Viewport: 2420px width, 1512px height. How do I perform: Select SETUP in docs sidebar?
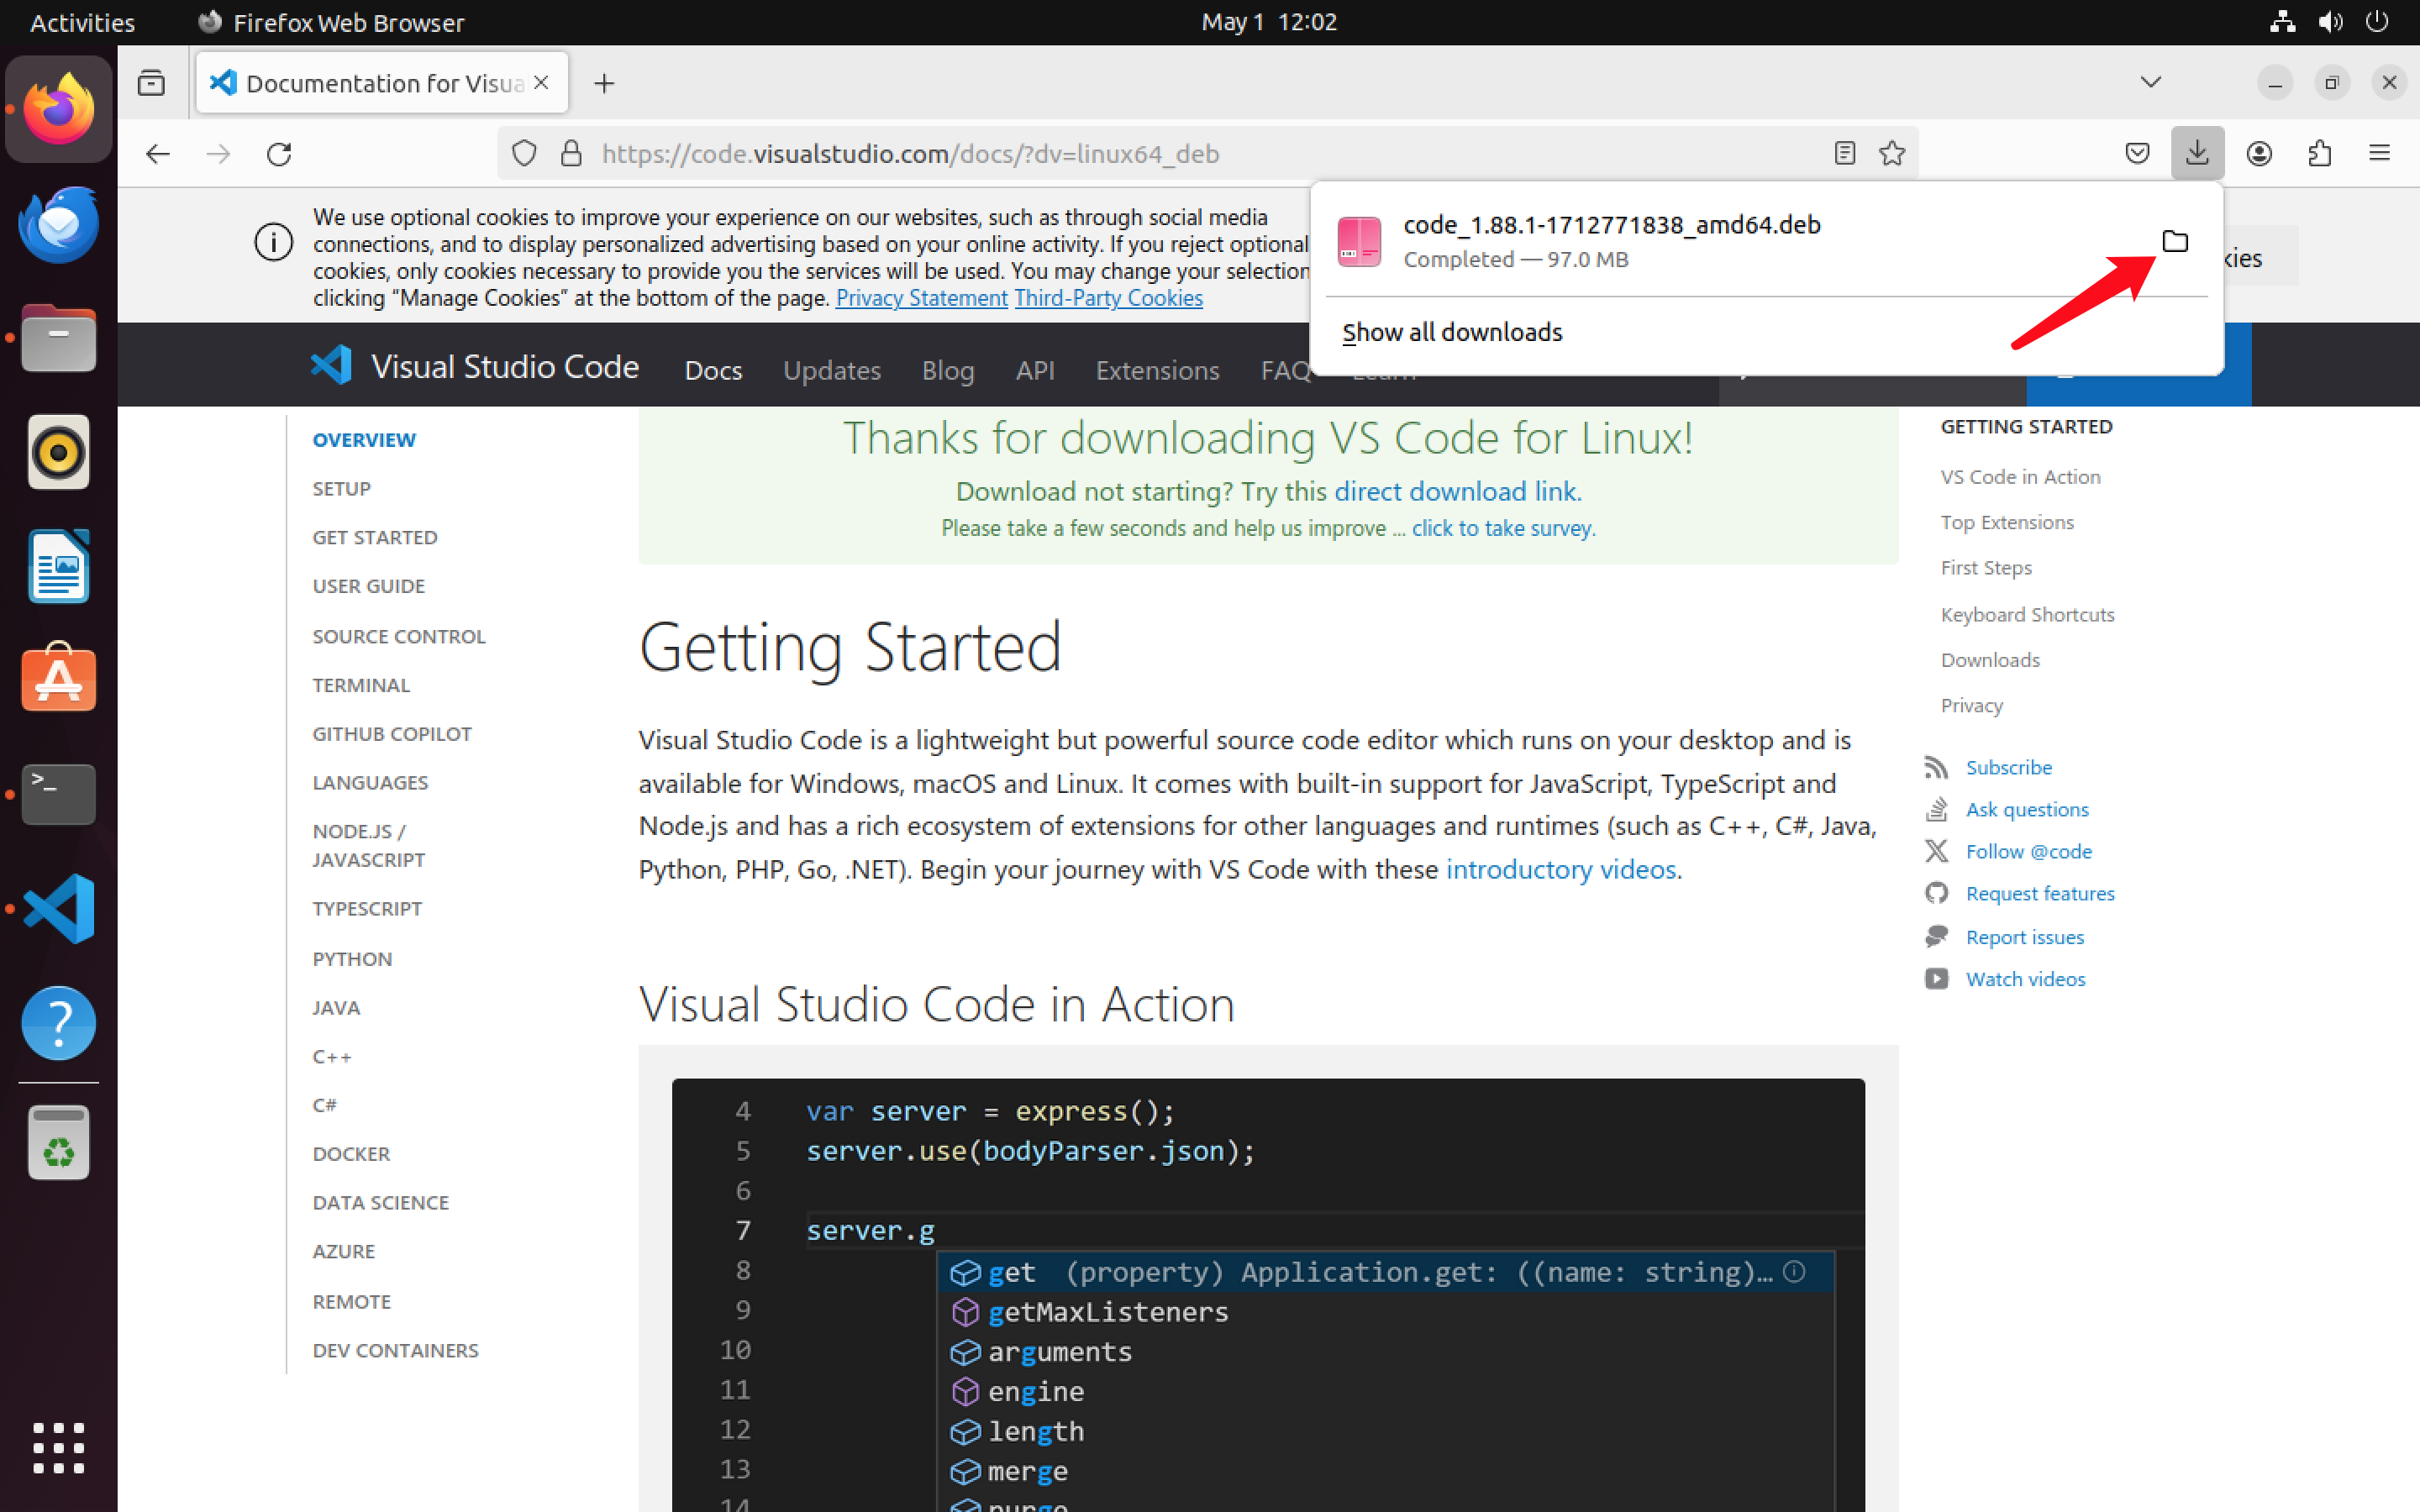(341, 489)
